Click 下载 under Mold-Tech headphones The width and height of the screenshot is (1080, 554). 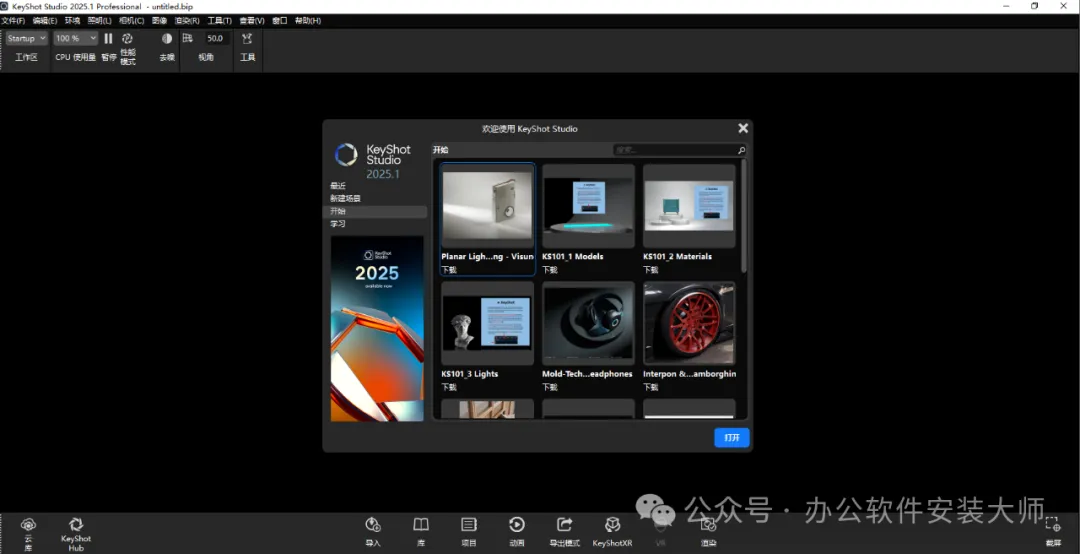(550, 387)
